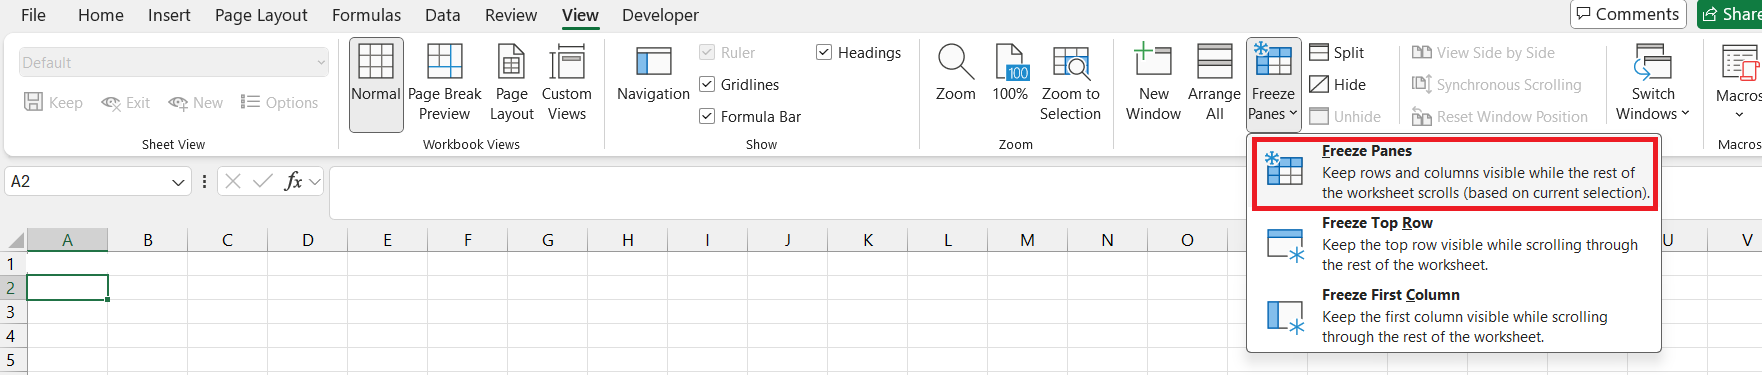Click View Side by Side
The width and height of the screenshot is (1762, 375).
point(1483,53)
